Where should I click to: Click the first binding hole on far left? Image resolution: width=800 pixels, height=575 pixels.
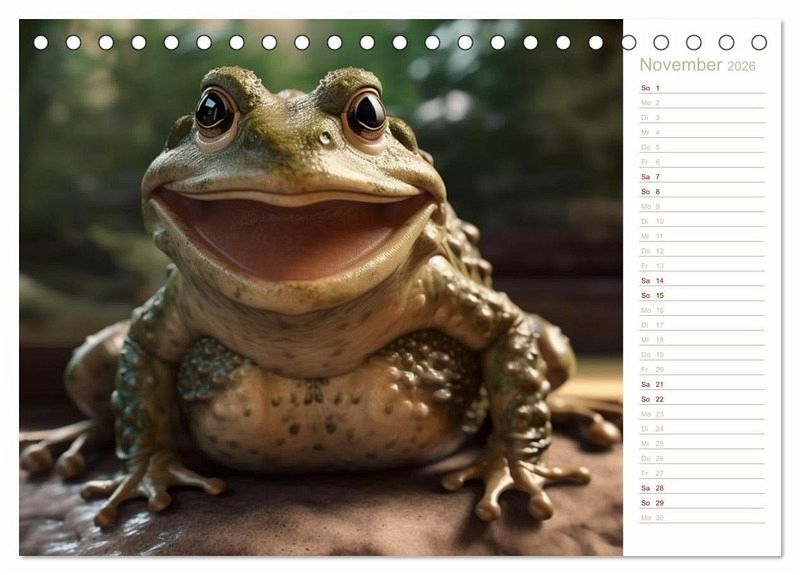(41, 43)
